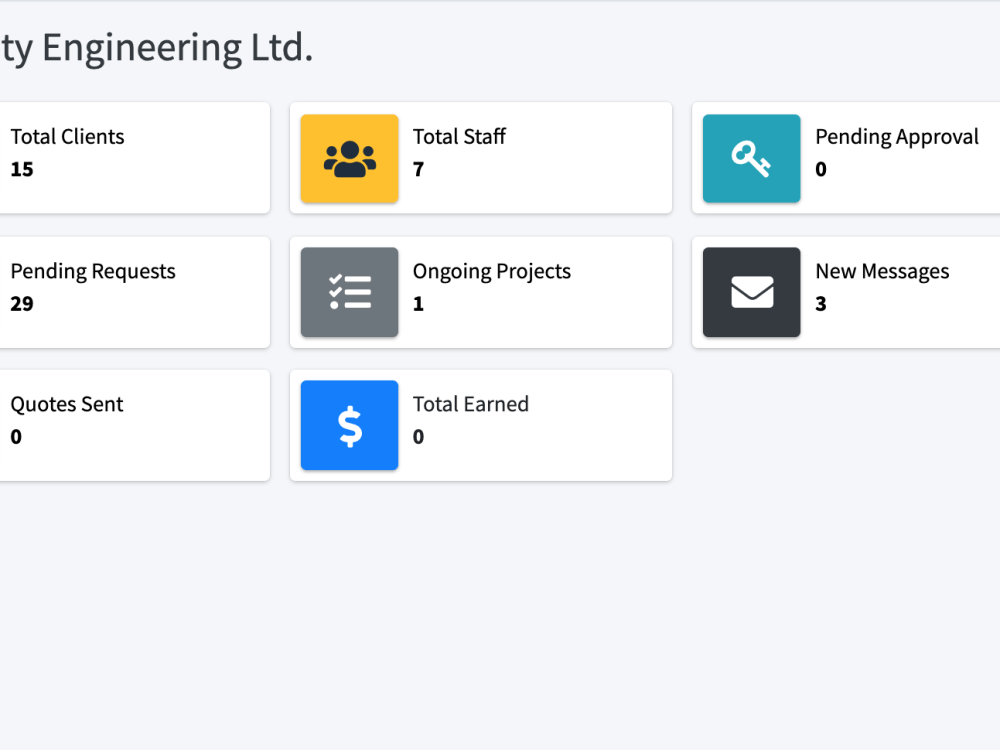Select the New Messages count of 3
This screenshot has height=750, width=1000.
(820, 303)
